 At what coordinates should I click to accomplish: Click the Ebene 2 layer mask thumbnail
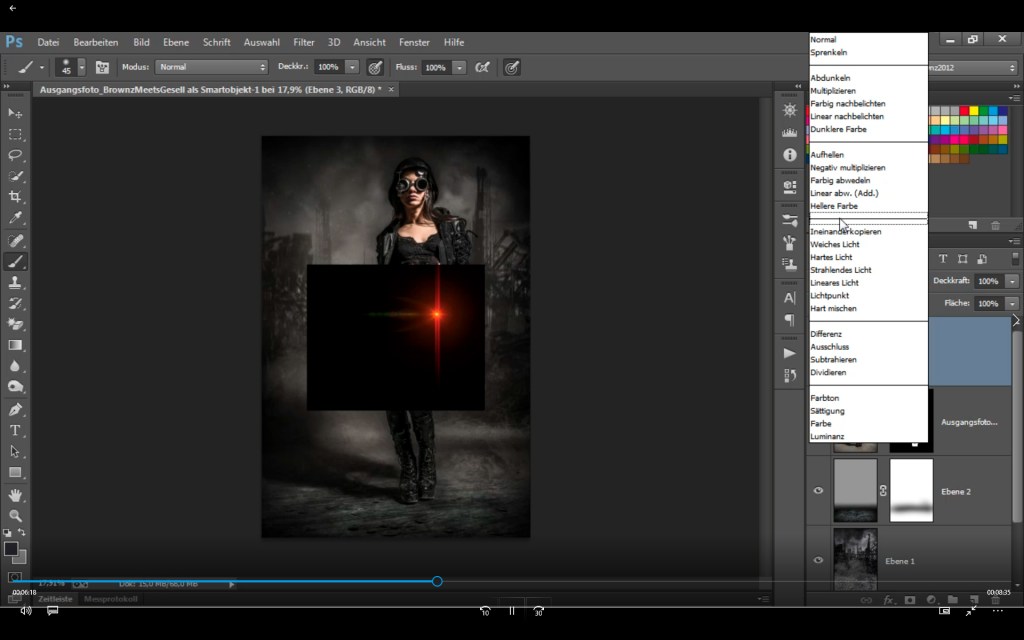(x=910, y=490)
